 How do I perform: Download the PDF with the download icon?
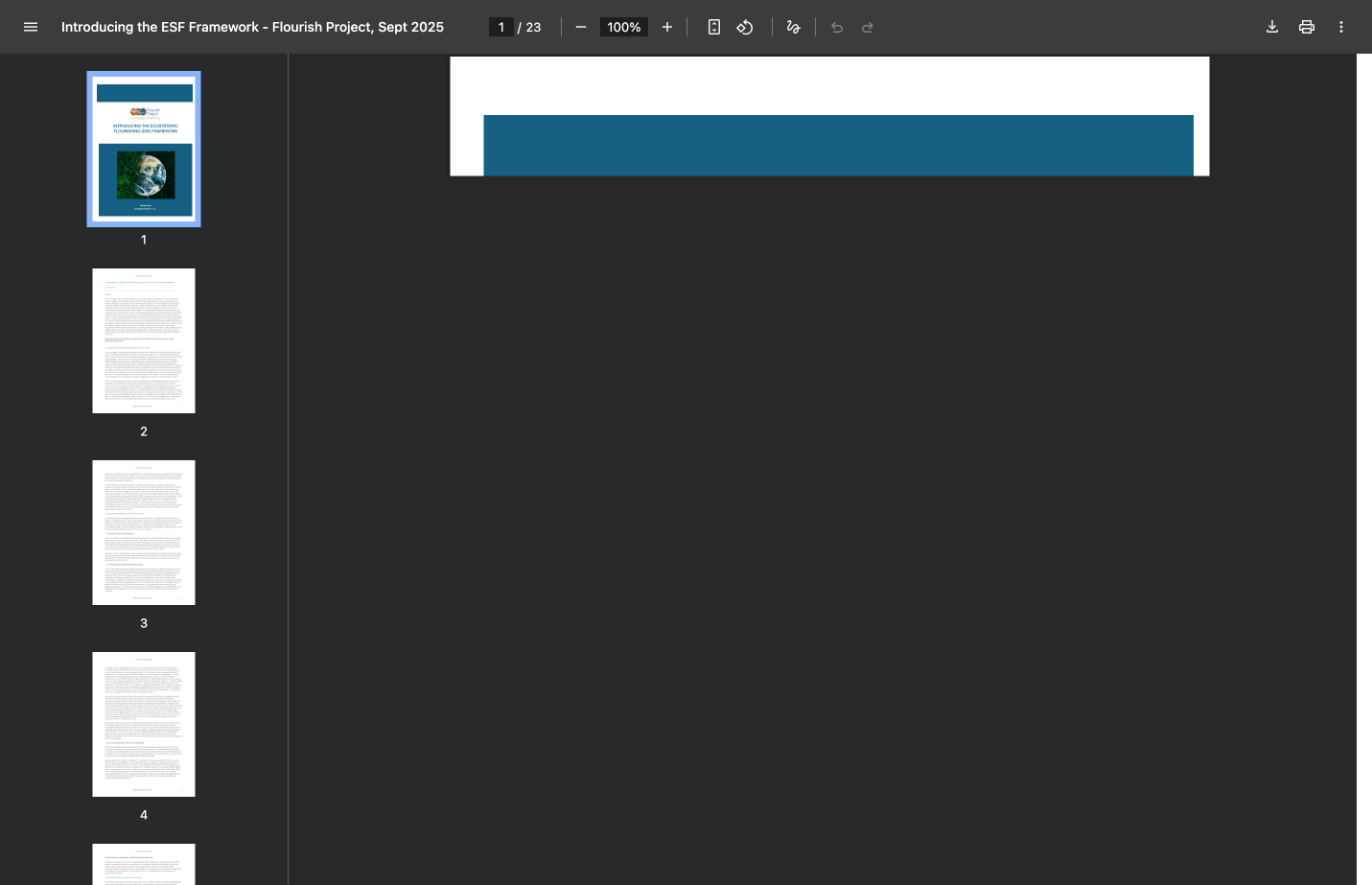coord(1272,27)
